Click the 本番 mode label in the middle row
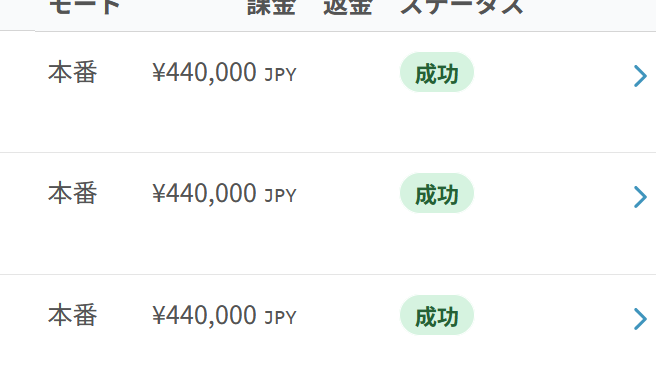Image resolution: width=656 pixels, height=384 pixels. (x=73, y=193)
